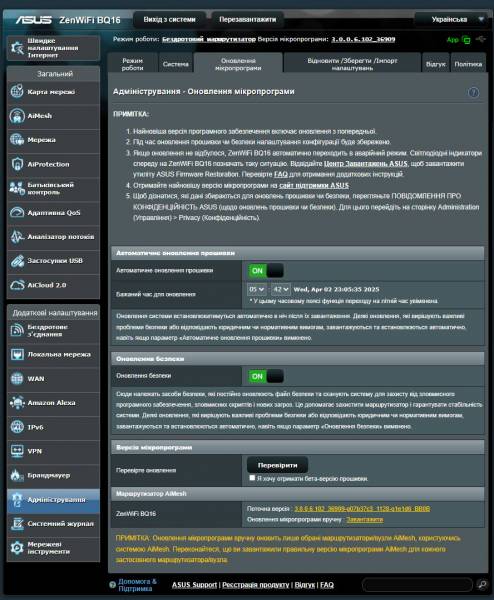Viewport: 494px width, 600px height.
Task: Open AiMesh section icon
Action: click(x=17, y=116)
